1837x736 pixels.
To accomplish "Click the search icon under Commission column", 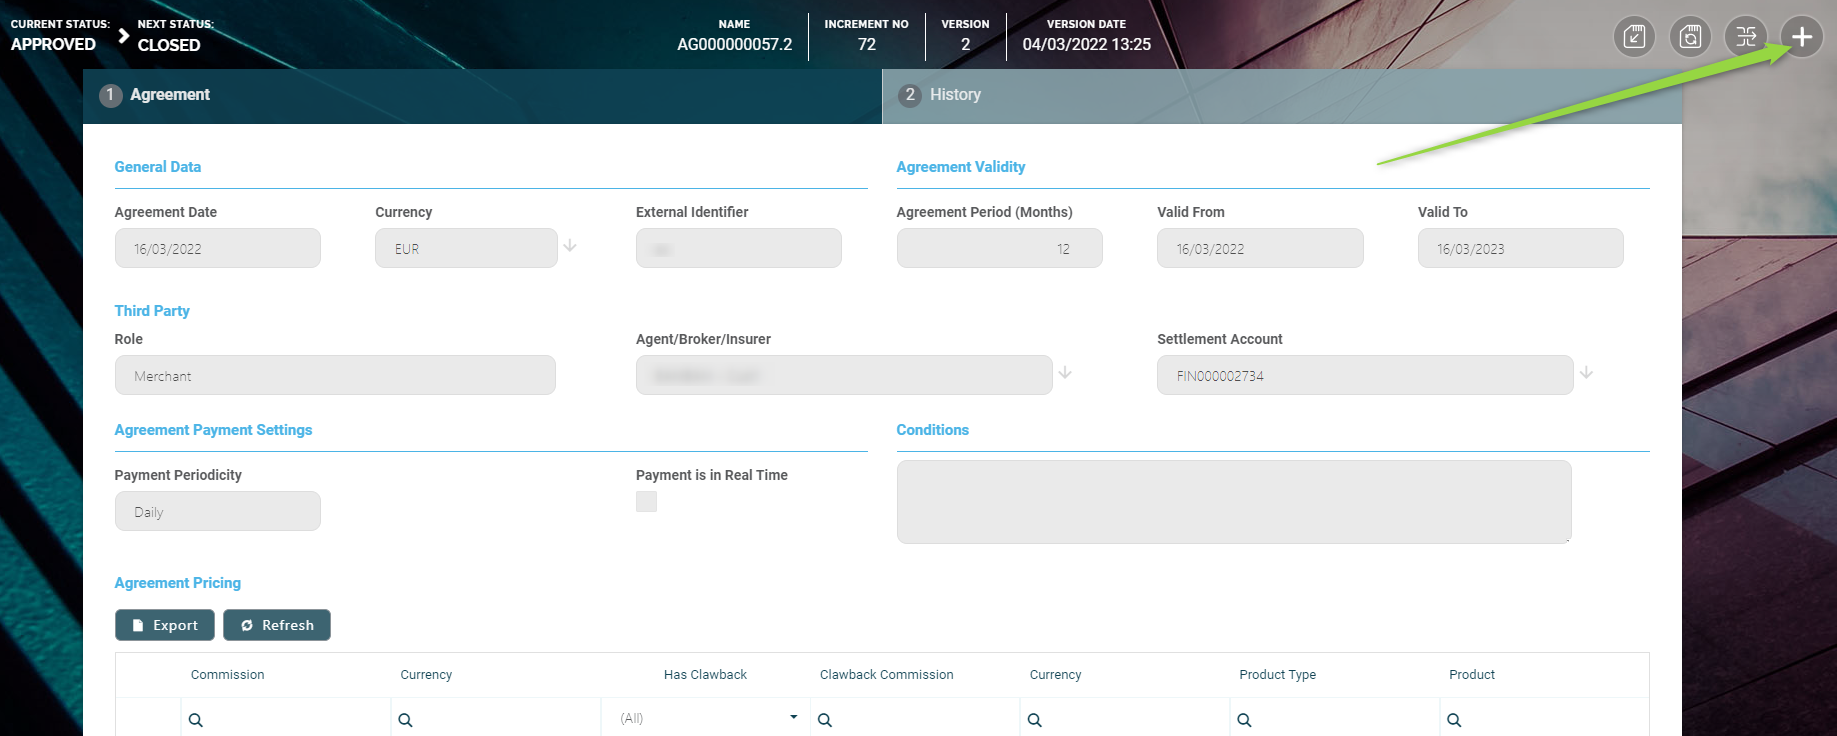I will coord(196,720).
